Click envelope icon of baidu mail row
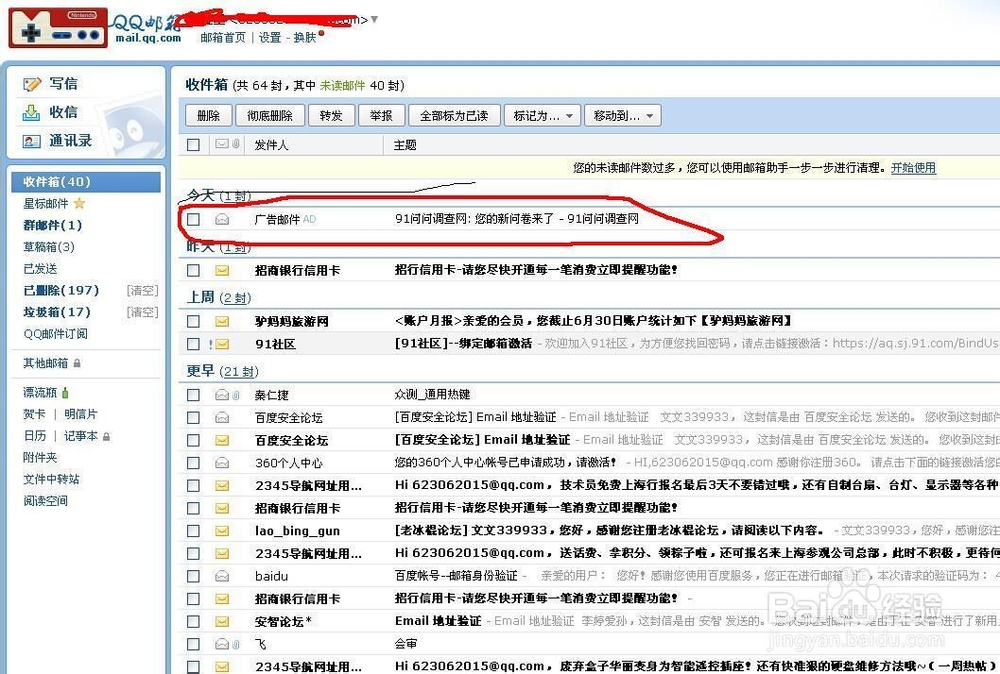Screen dimensions: 1000x674 (x=222, y=576)
